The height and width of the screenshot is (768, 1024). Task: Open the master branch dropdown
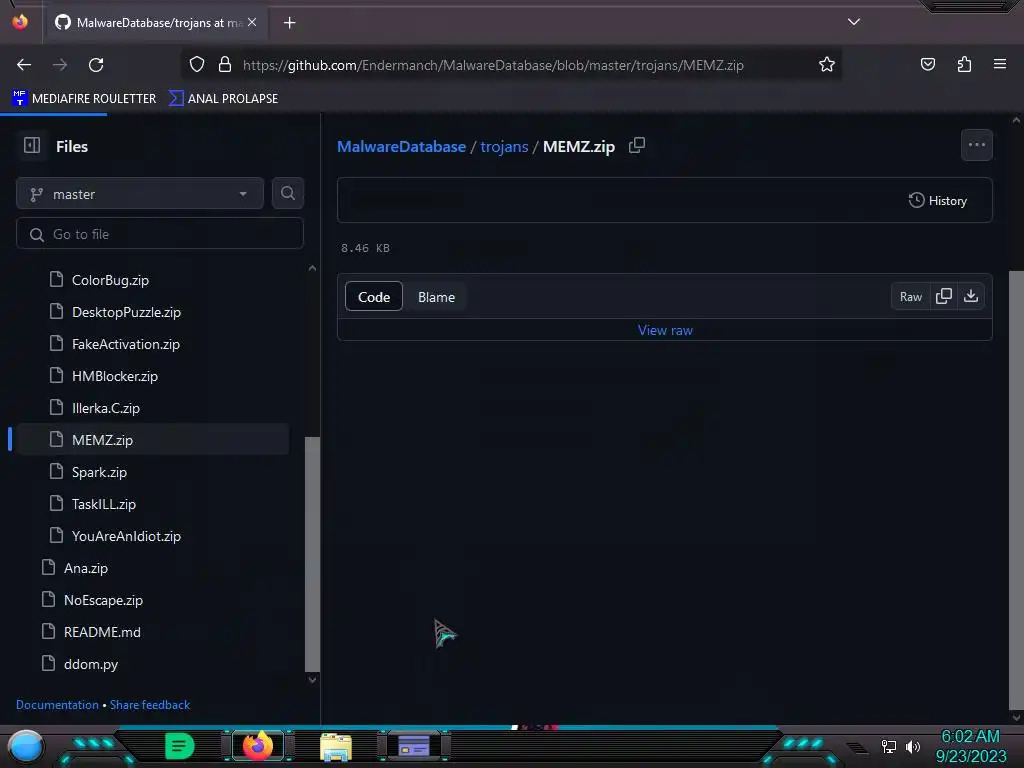coord(140,193)
